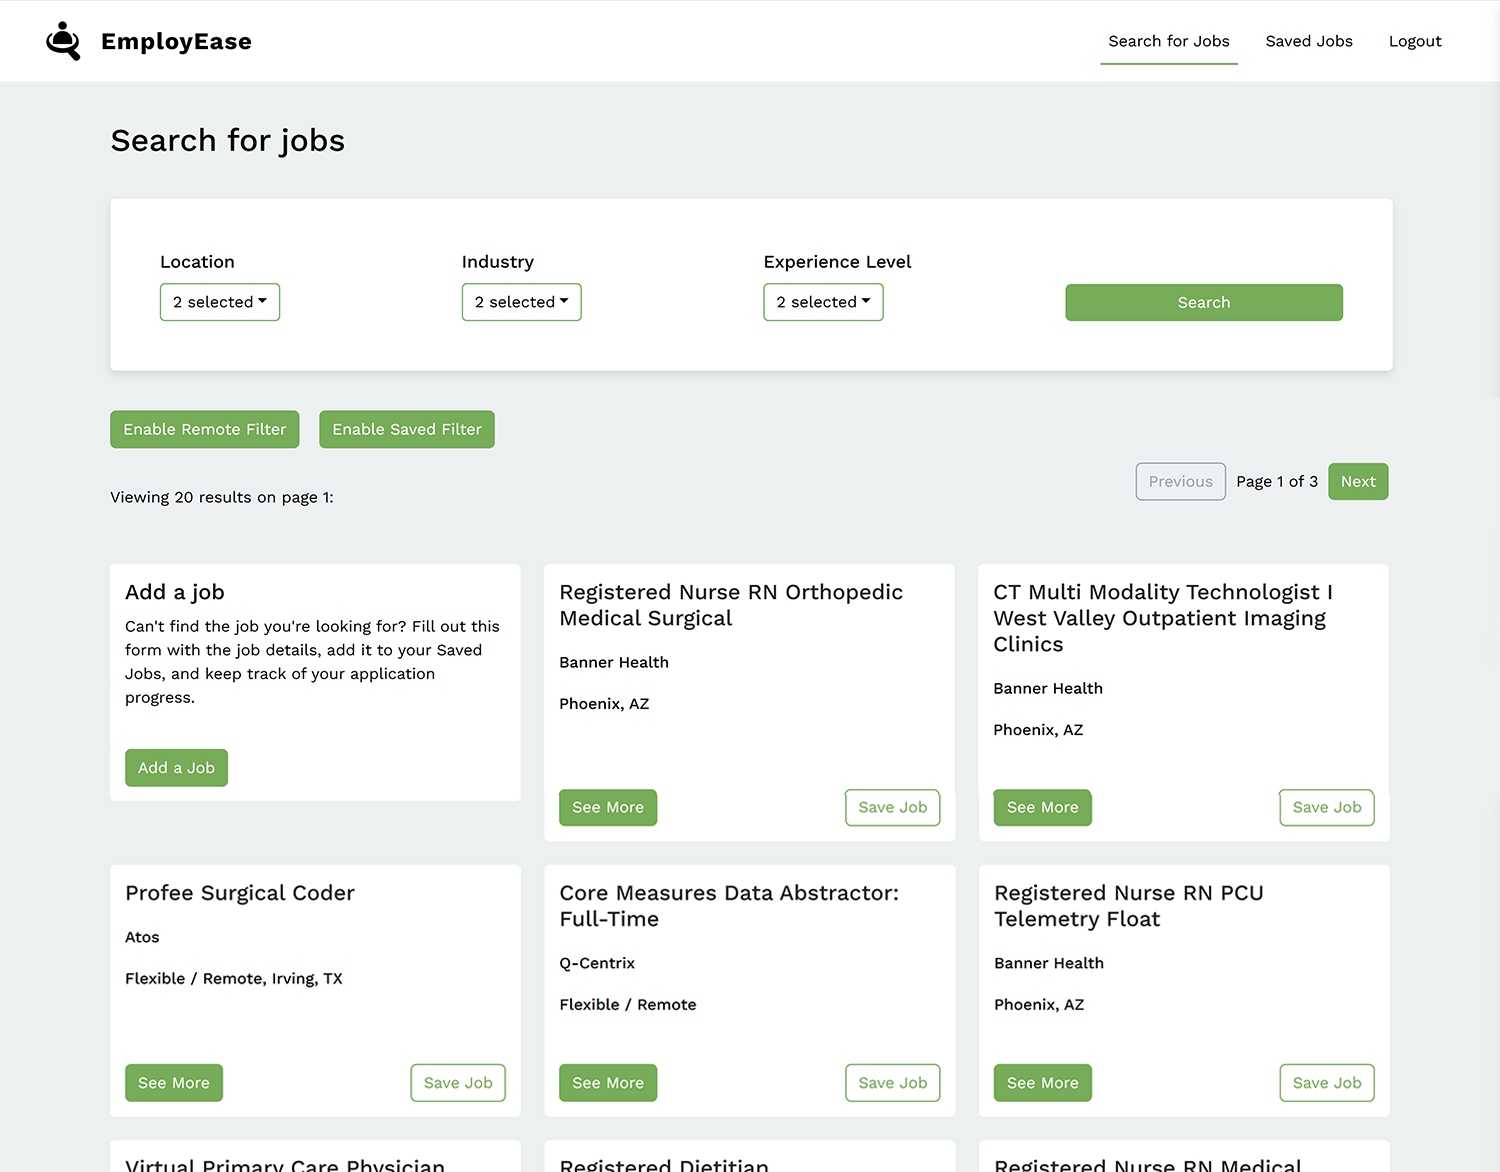
Task: Click the EmployEase robot logo icon
Action: [x=63, y=41]
